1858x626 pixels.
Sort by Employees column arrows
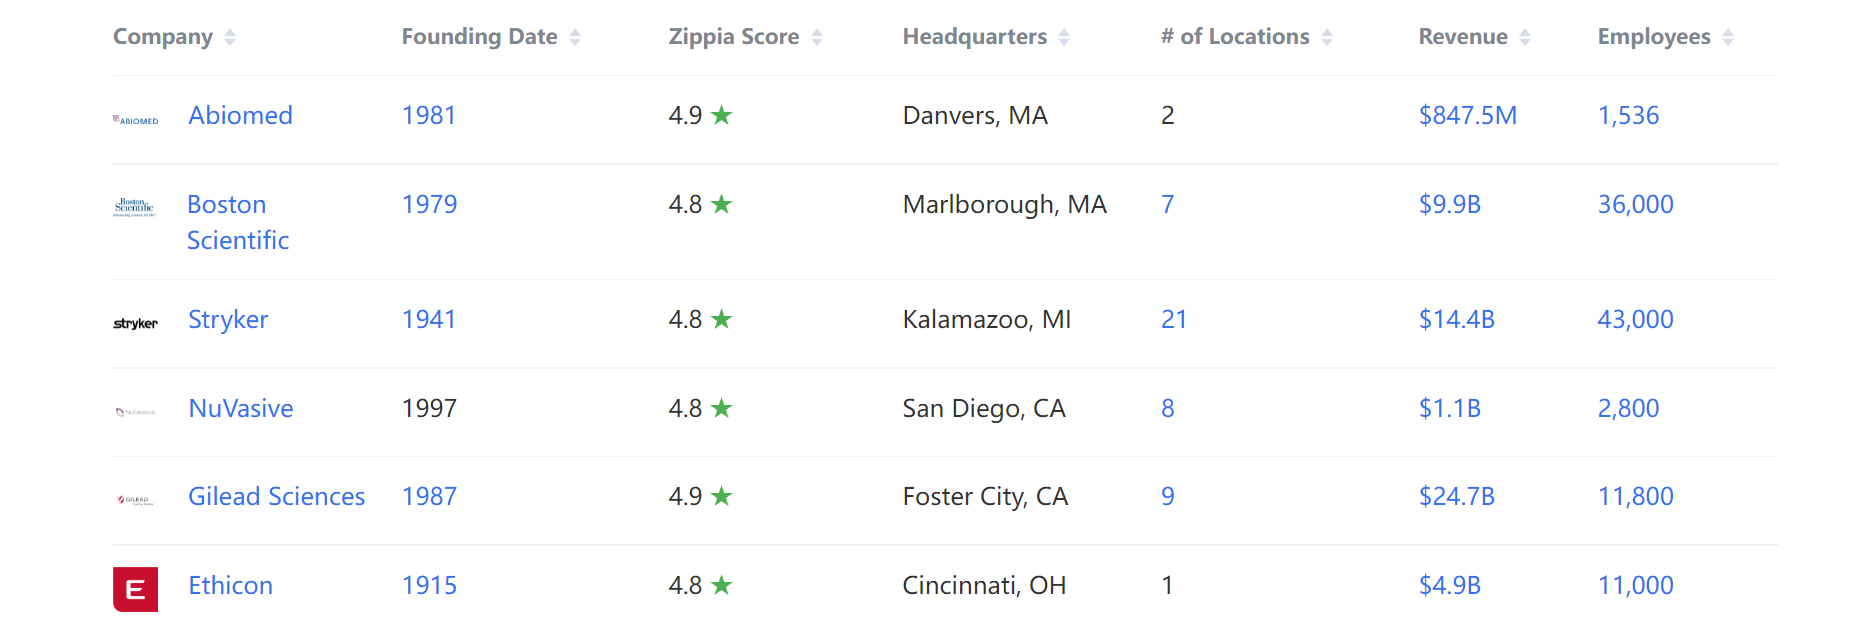coord(1728,37)
